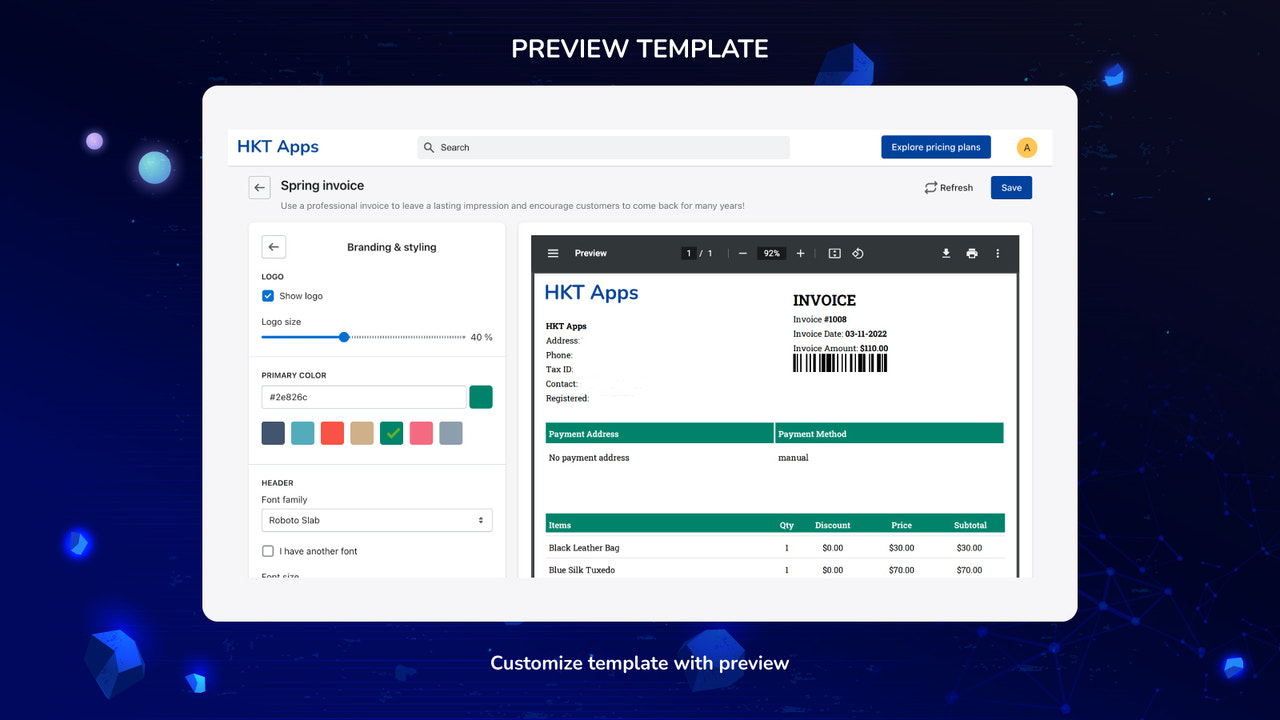
Task: Print the invoice preview
Action: coord(972,253)
